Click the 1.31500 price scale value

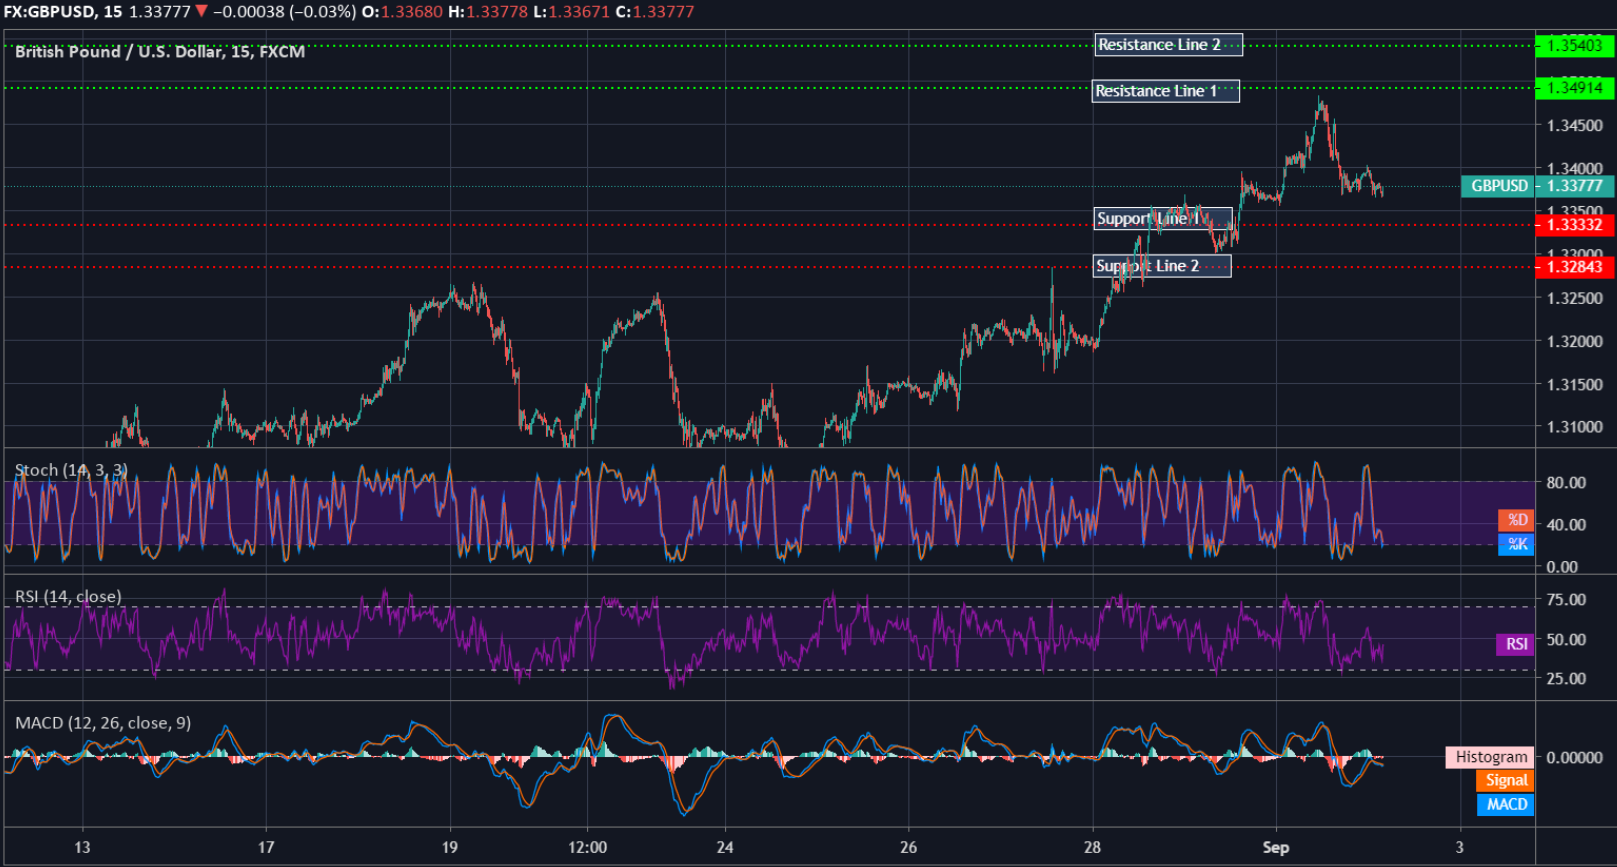pyautogui.click(x=1575, y=385)
